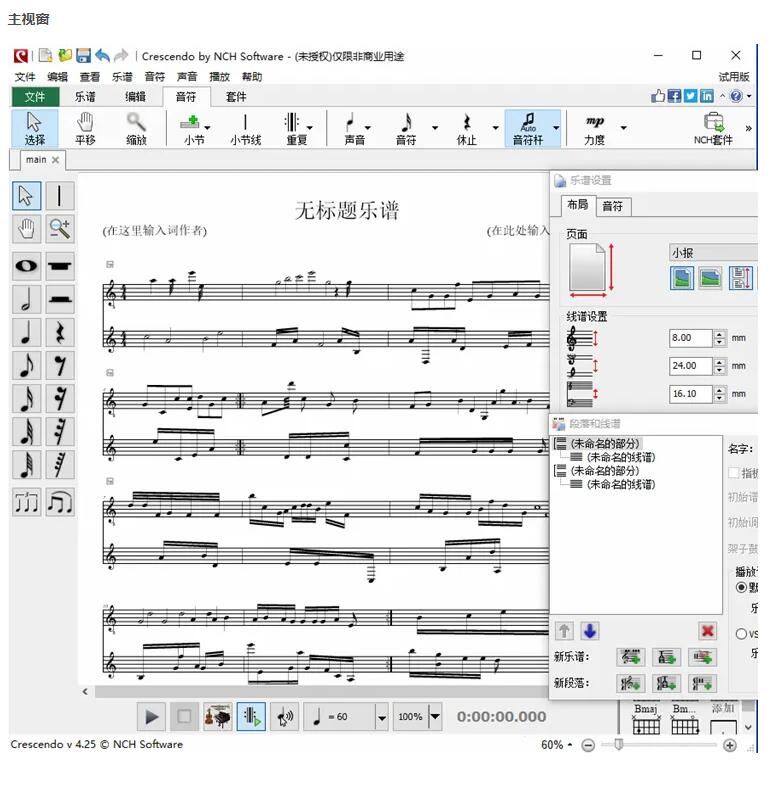The height and width of the screenshot is (789, 781).
Task: Expand the 100% playback speed dropdown
Action: coord(434,717)
